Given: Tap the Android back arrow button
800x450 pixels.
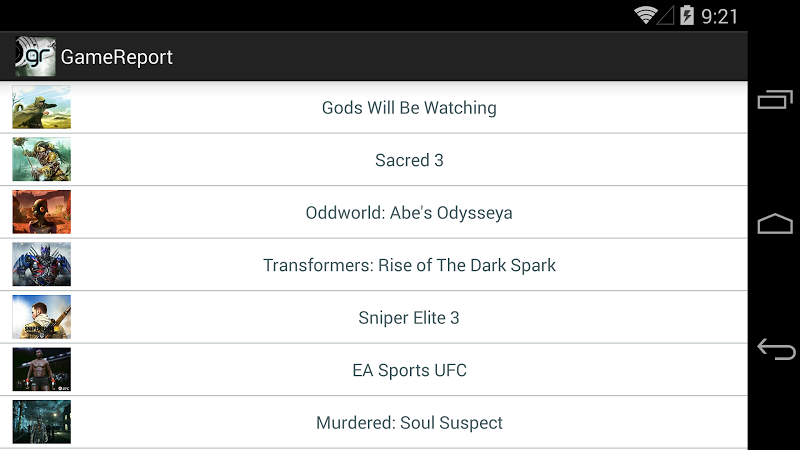Looking at the screenshot, I should click(x=776, y=349).
